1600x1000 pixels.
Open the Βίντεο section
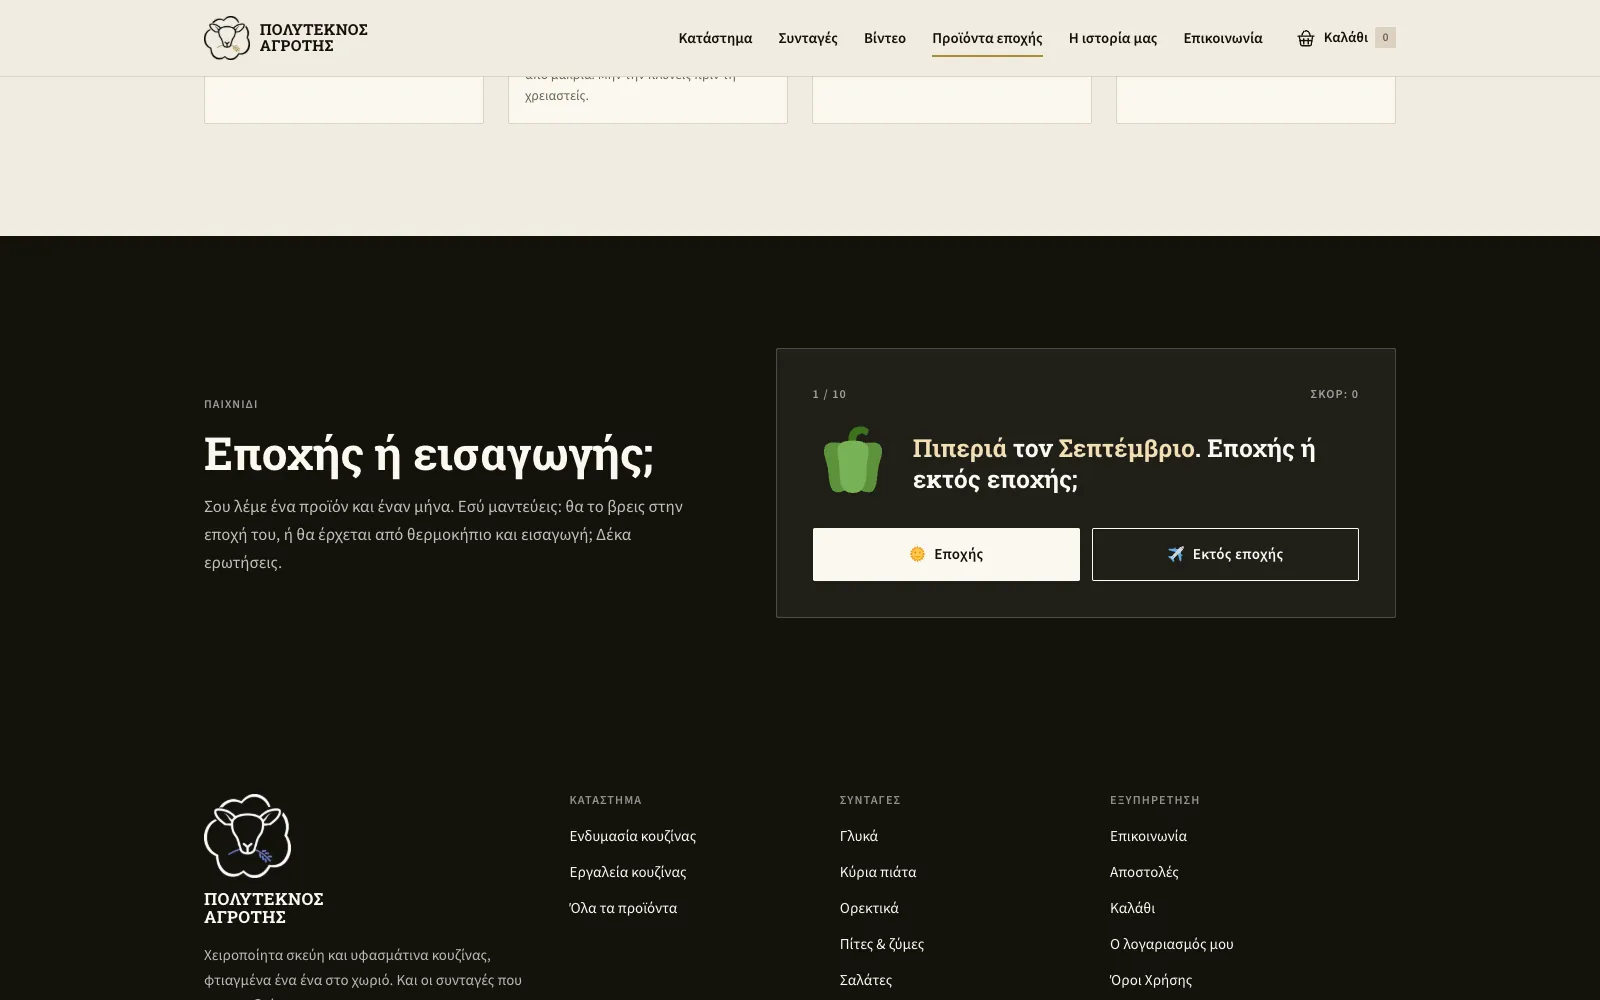pyautogui.click(x=885, y=38)
